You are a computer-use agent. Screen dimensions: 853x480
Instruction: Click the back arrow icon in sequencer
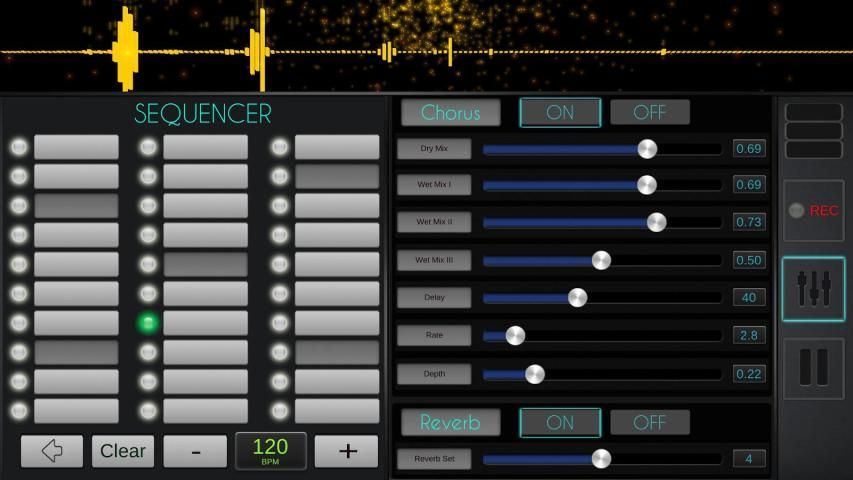pyautogui.click(x=52, y=451)
